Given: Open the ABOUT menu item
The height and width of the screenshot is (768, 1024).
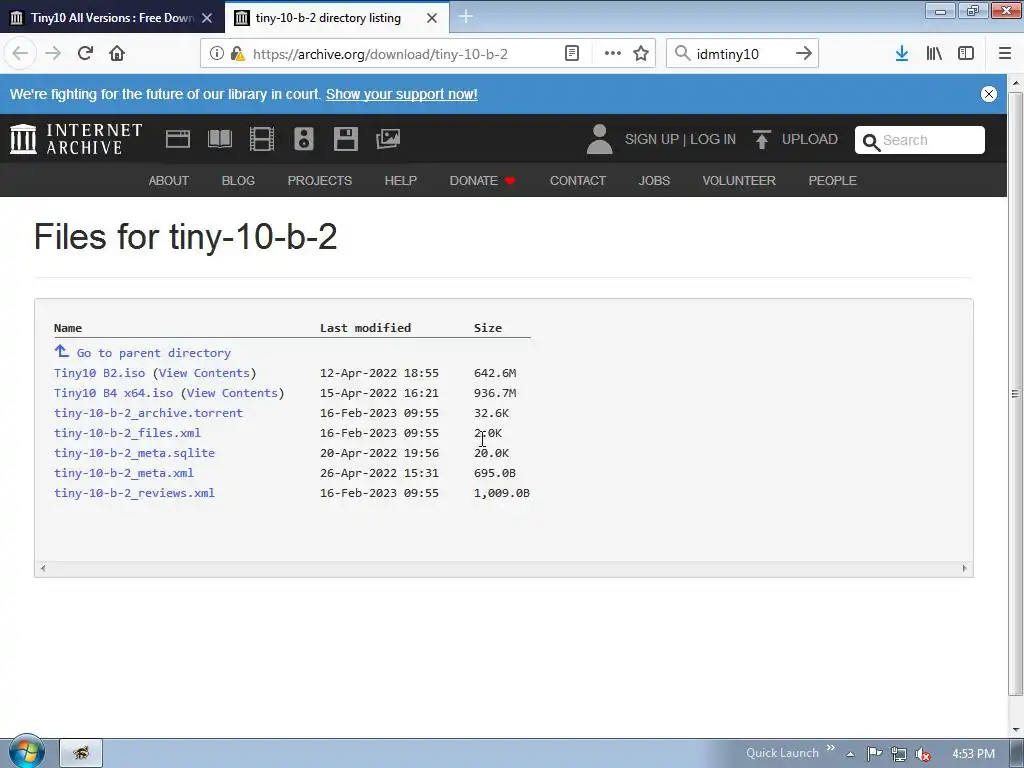Looking at the screenshot, I should click(168, 181).
